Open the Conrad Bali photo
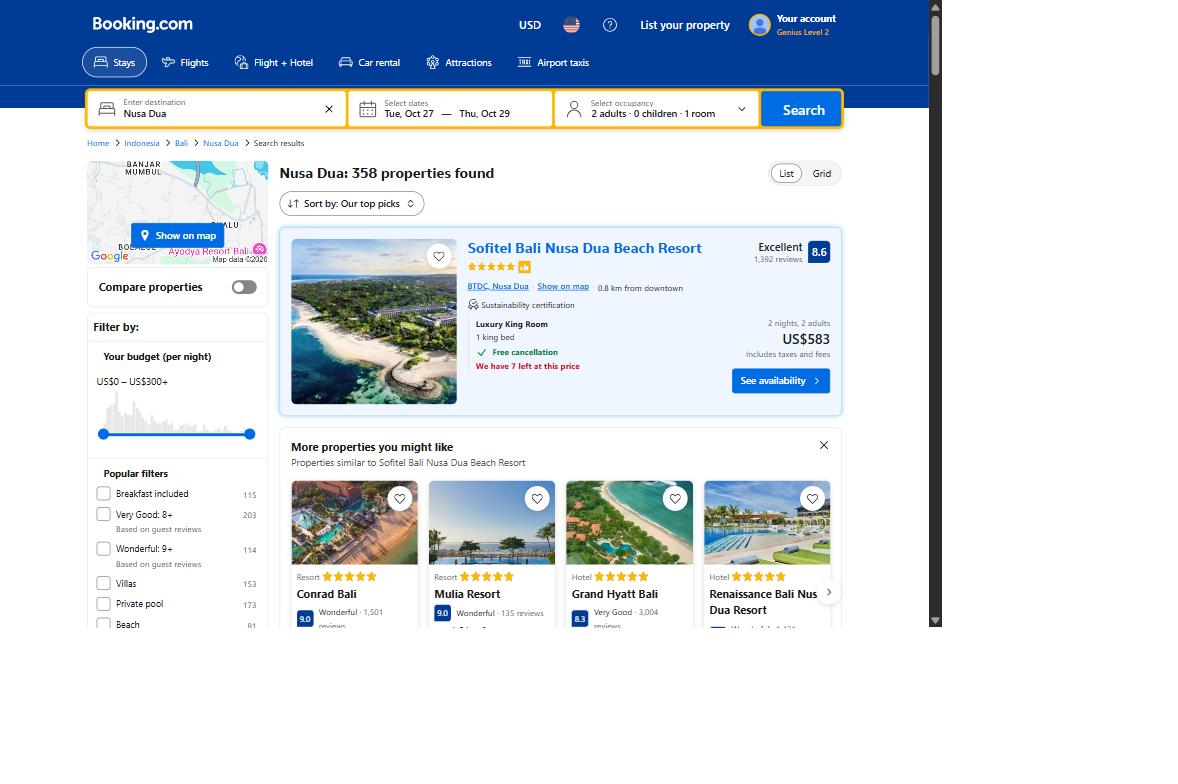The image size is (1178, 784). click(355, 523)
